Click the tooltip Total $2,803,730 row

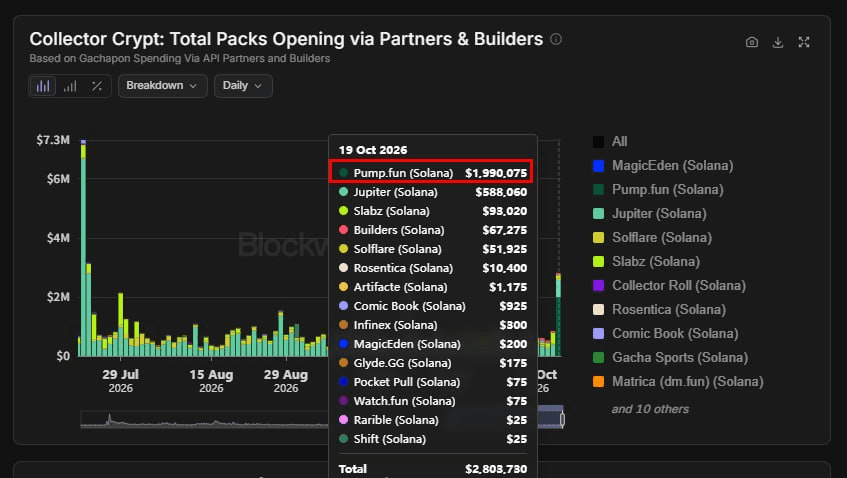coord(432,468)
